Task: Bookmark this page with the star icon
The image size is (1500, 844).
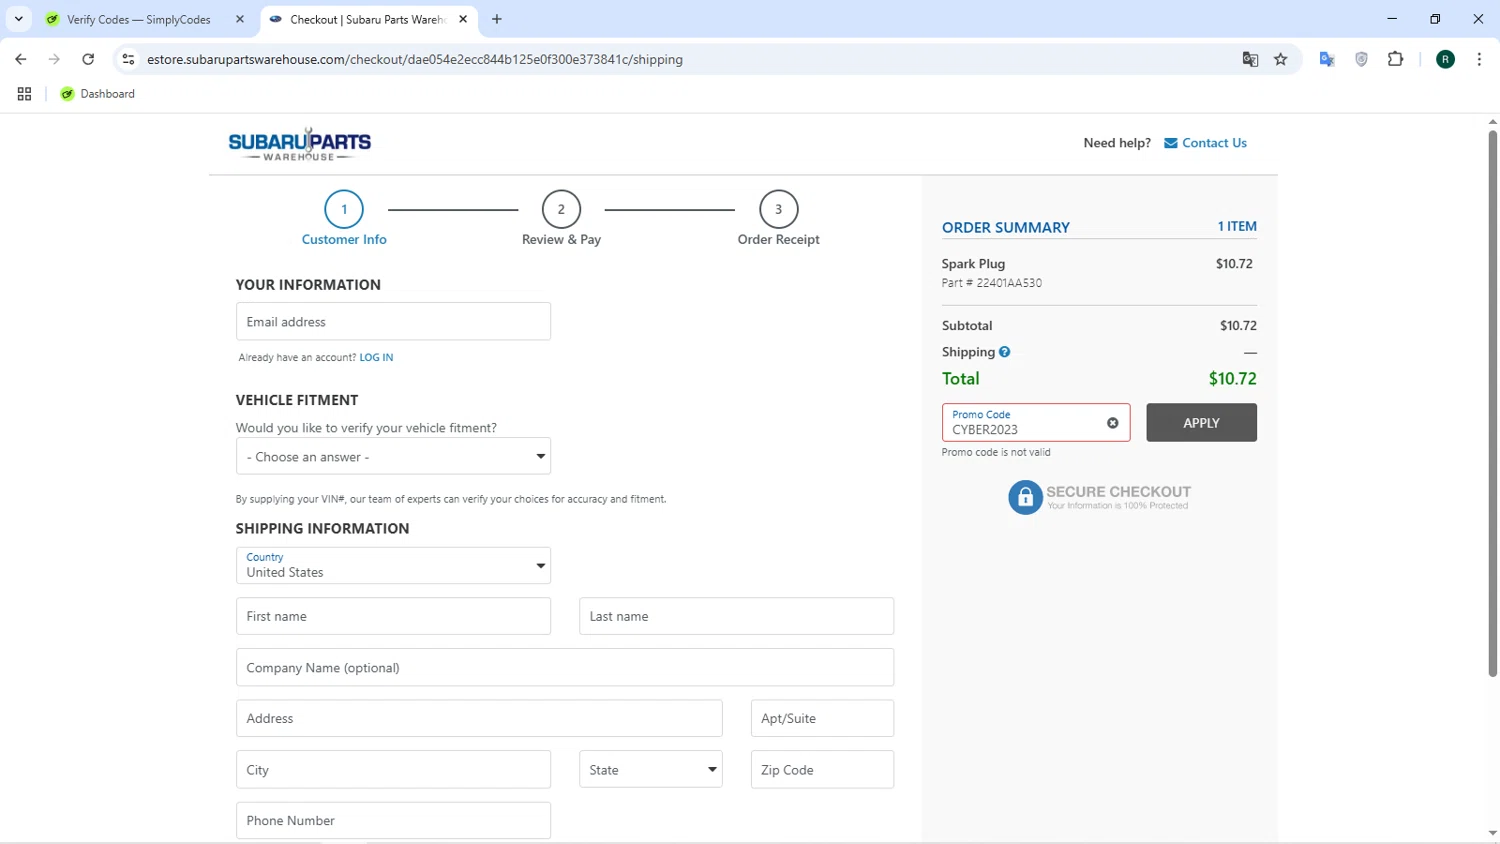Action: coord(1281,59)
